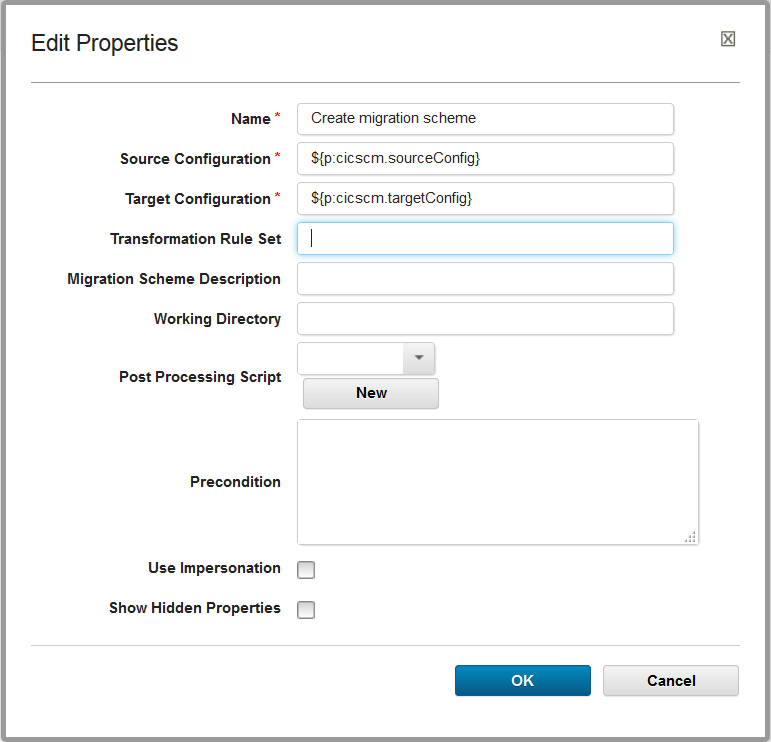Click the Show Hidden Properties label text
This screenshot has width=771, height=742.
tap(195, 608)
